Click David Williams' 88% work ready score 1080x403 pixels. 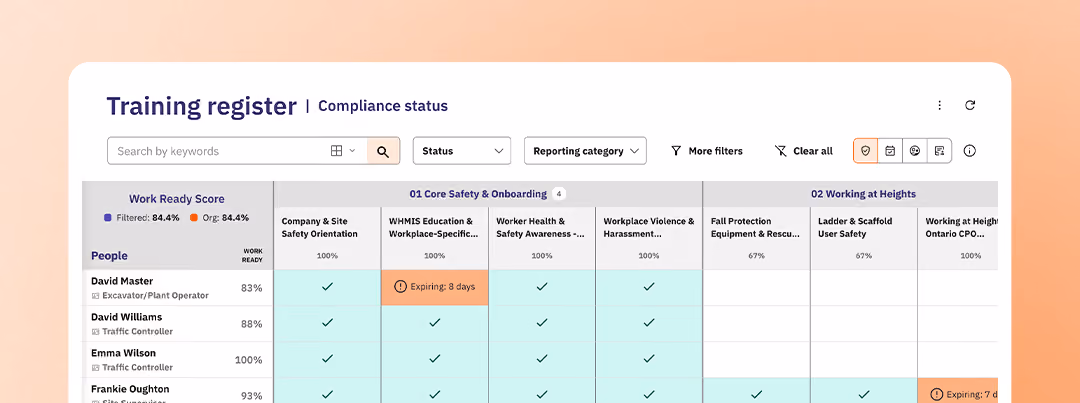click(x=251, y=324)
